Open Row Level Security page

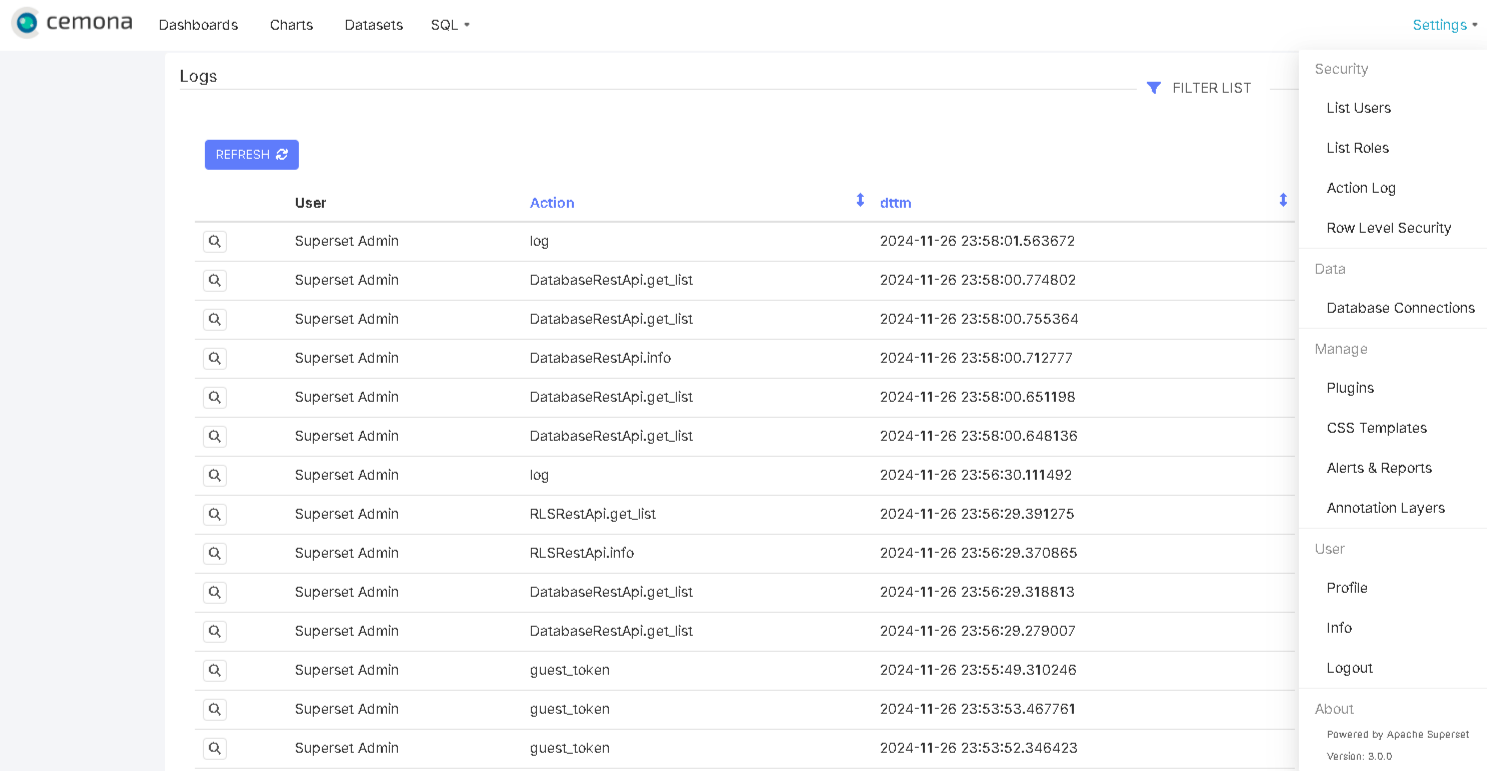1388,228
